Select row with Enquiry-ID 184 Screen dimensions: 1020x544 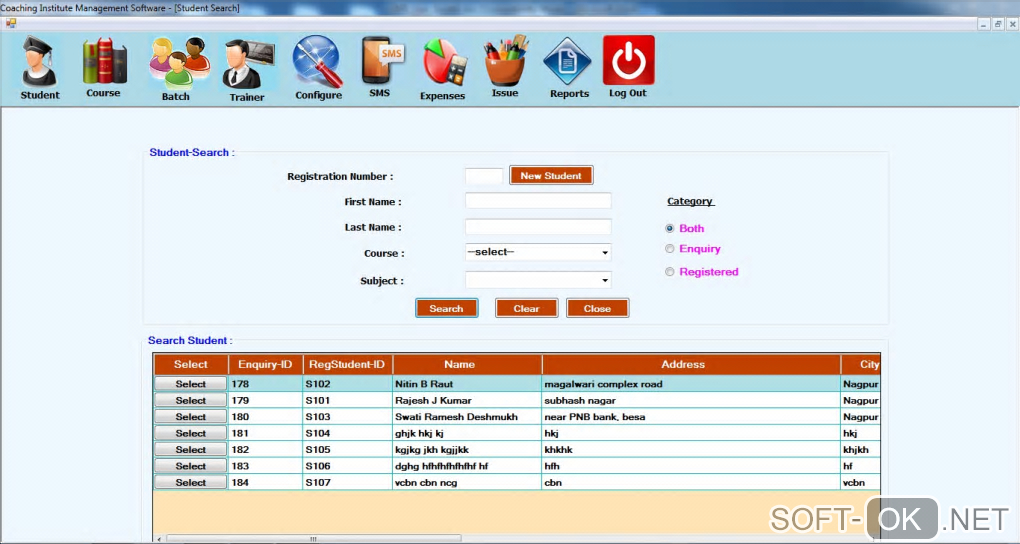point(191,482)
